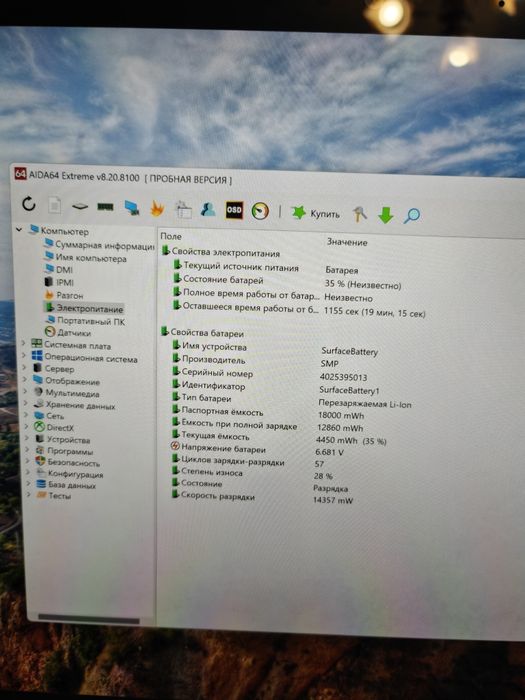Viewport: 525px width, 700px height.
Task: Select Разгон tree item
Action: pos(64,295)
